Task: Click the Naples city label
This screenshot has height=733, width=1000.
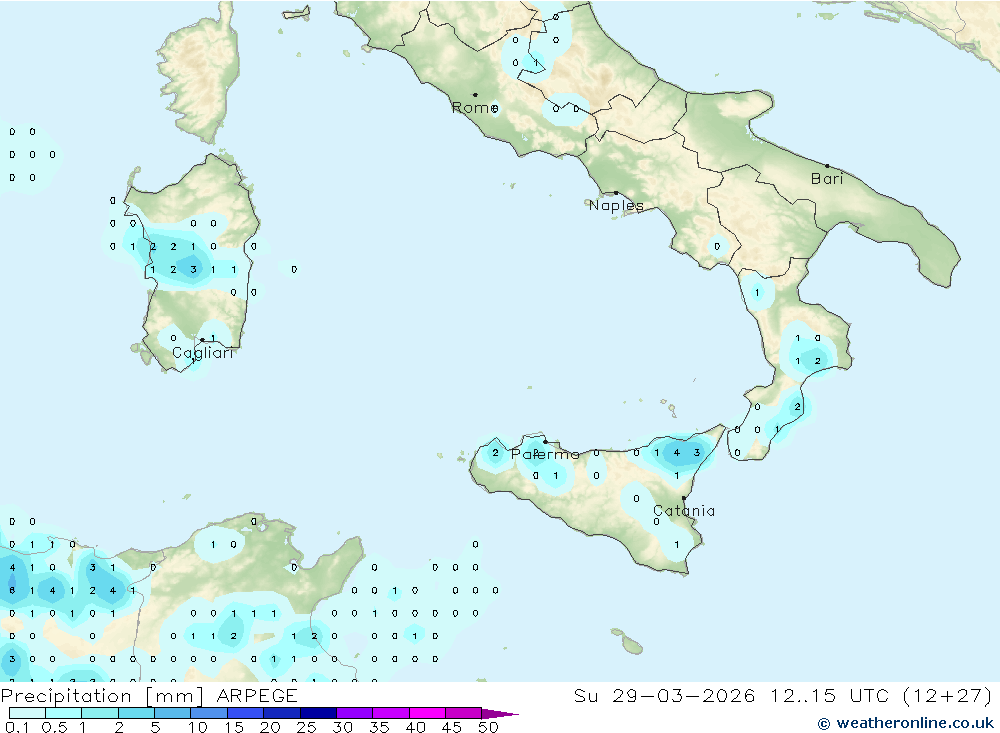Action: pyautogui.click(x=616, y=205)
